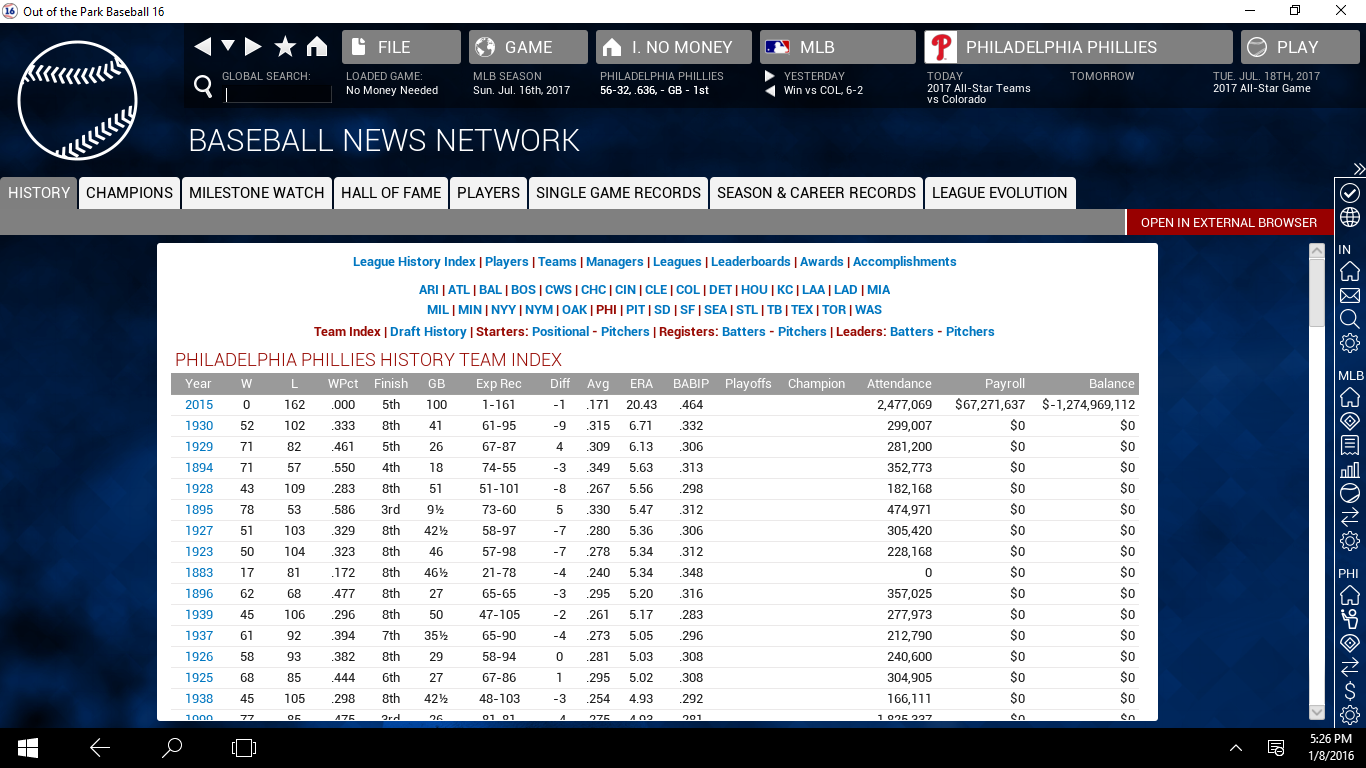Open the Leaderboards link
Image resolution: width=1366 pixels, height=768 pixels.
click(751, 262)
